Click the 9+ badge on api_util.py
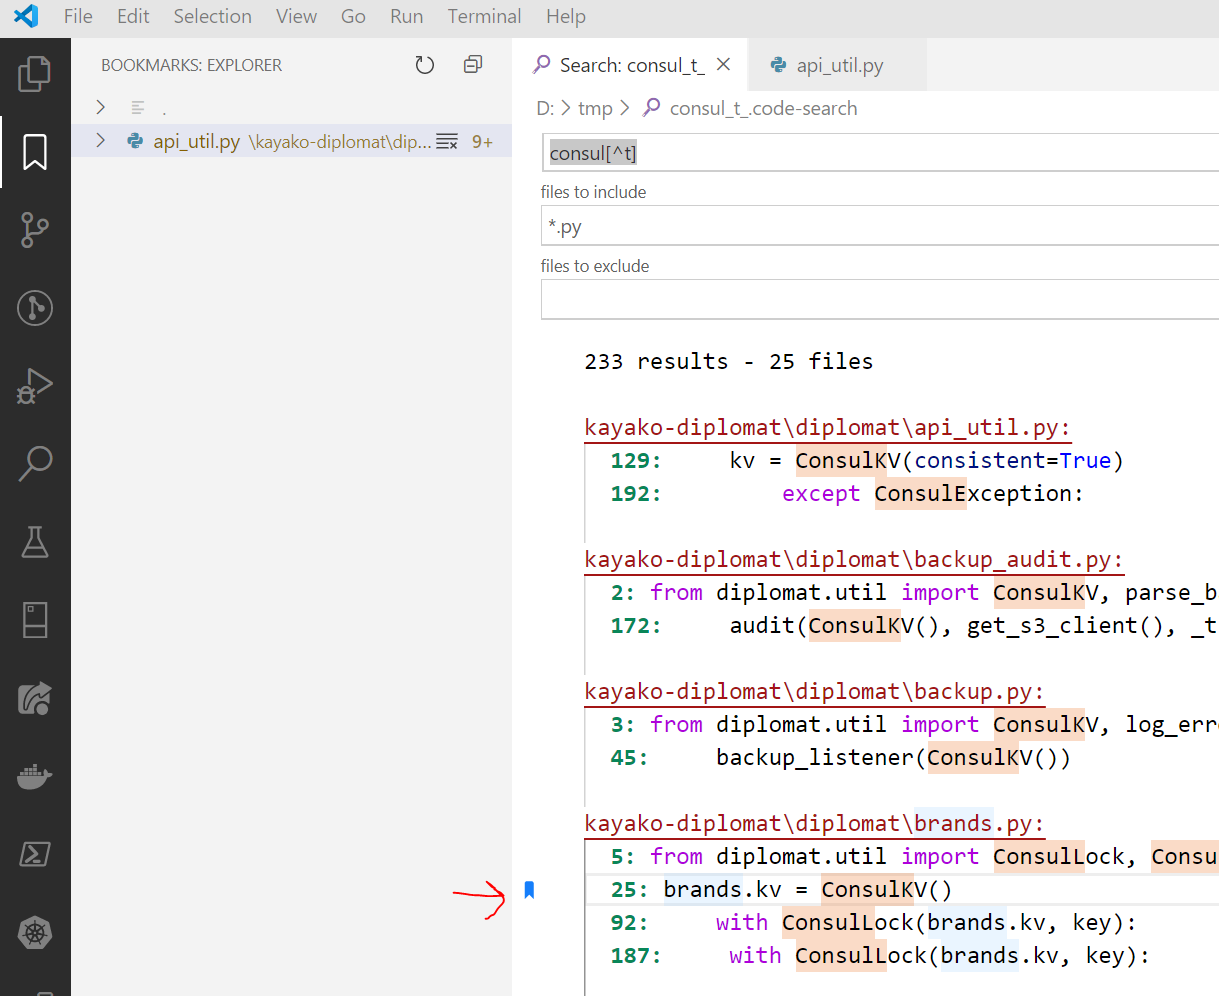Image resolution: width=1219 pixels, height=996 pixels. [x=482, y=142]
